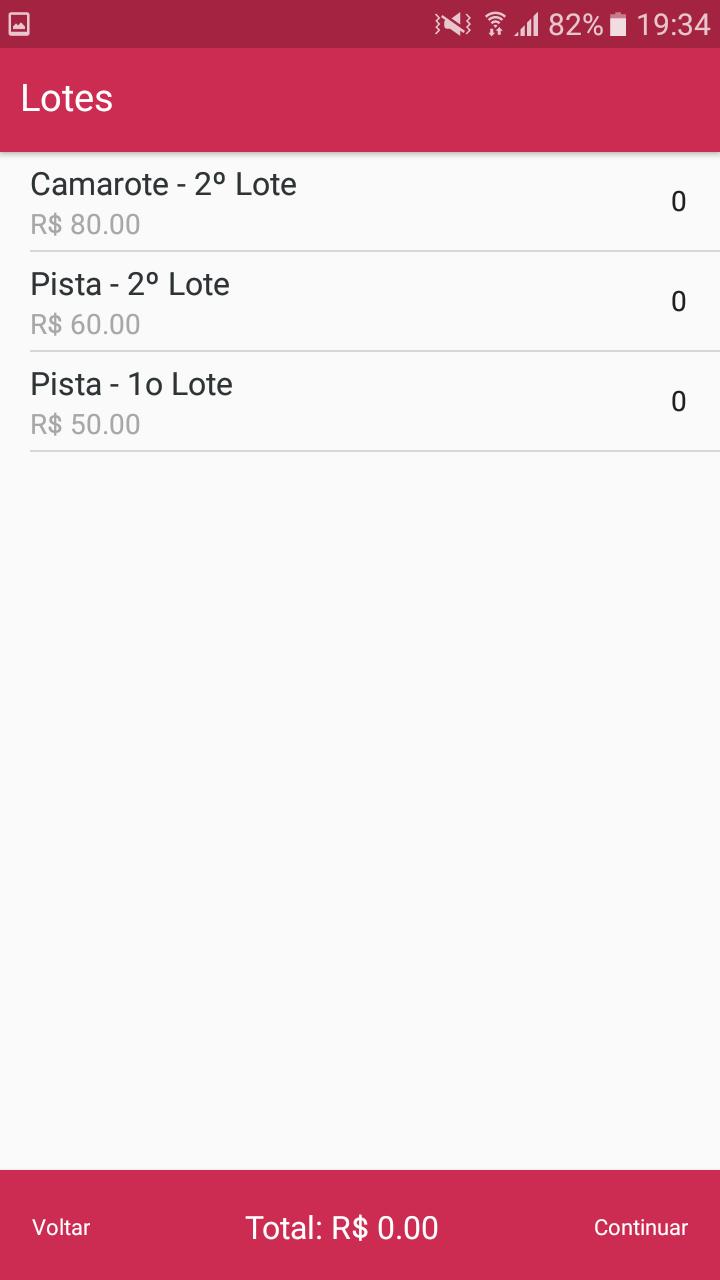
Task: Pick the Pista - 1o Lote ticket
Action: [x=132, y=385]
